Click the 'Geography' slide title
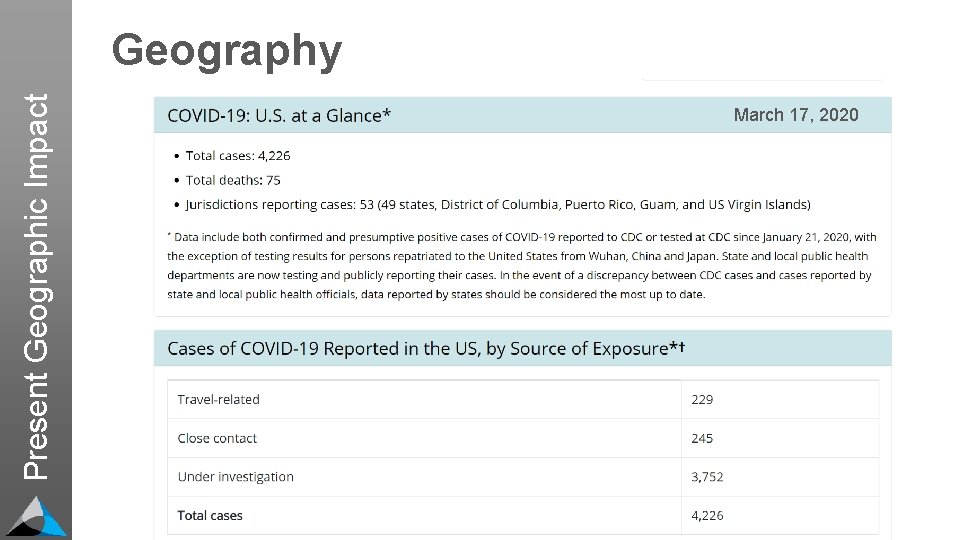Viewport: 960px width, 540px height. [227, 50]
